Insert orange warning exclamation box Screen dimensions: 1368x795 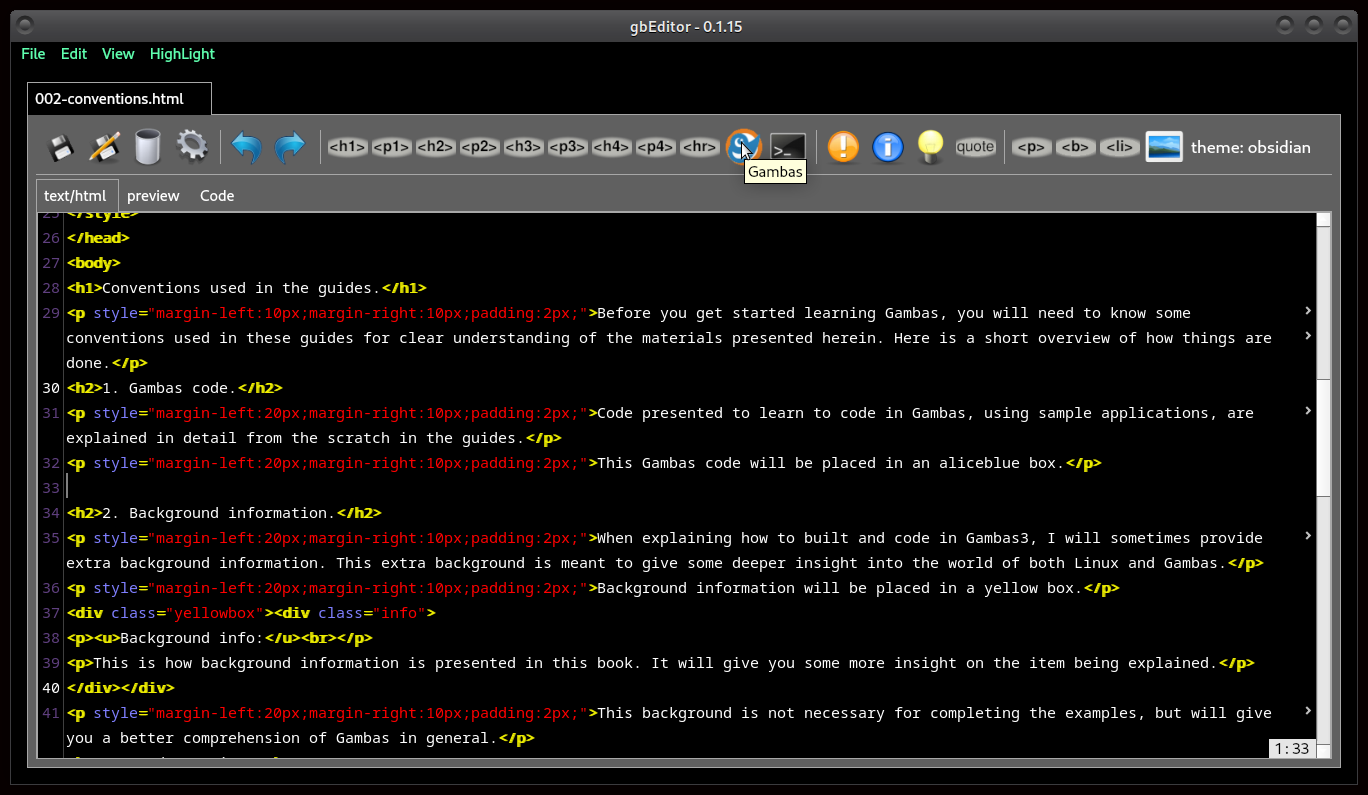(x=843, y=147)
